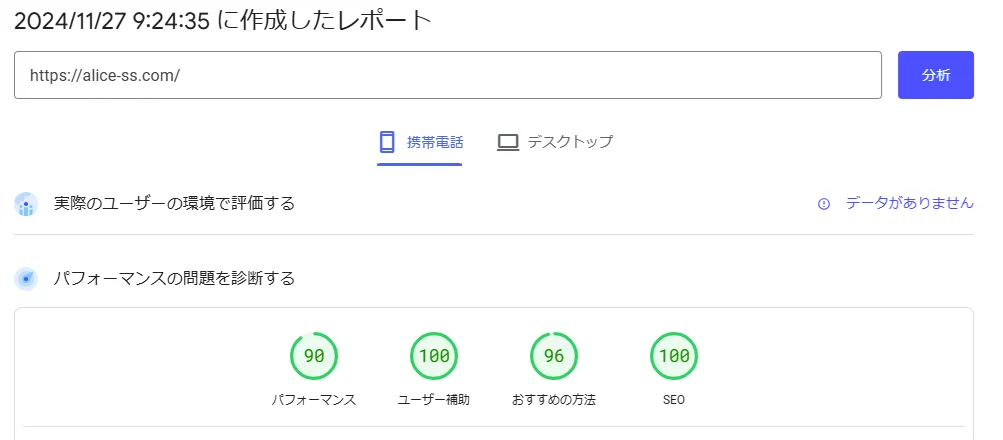
Task: Open the データがありません link
Action: click(910, 203)
